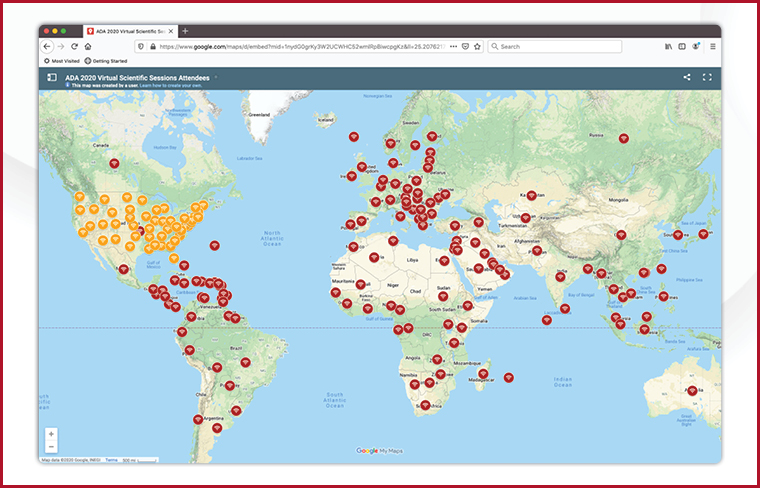The image size is (760, 488).
Task: Select the red marker in Sudan
Action: 443,296
